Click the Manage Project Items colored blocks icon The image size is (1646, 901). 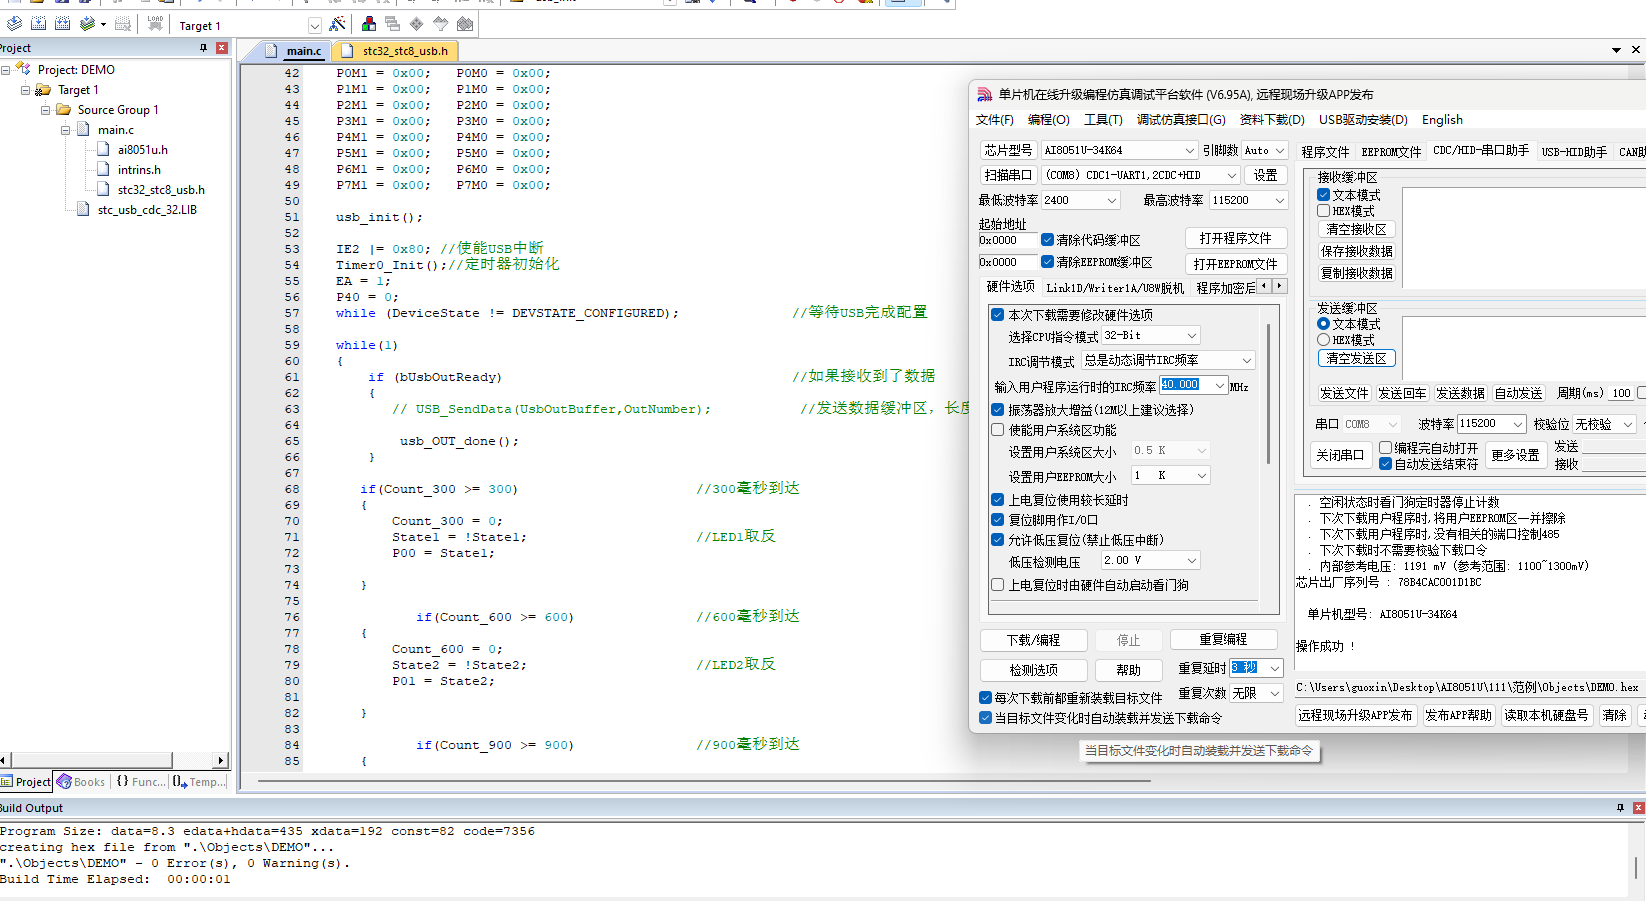[x=369, y=23]
